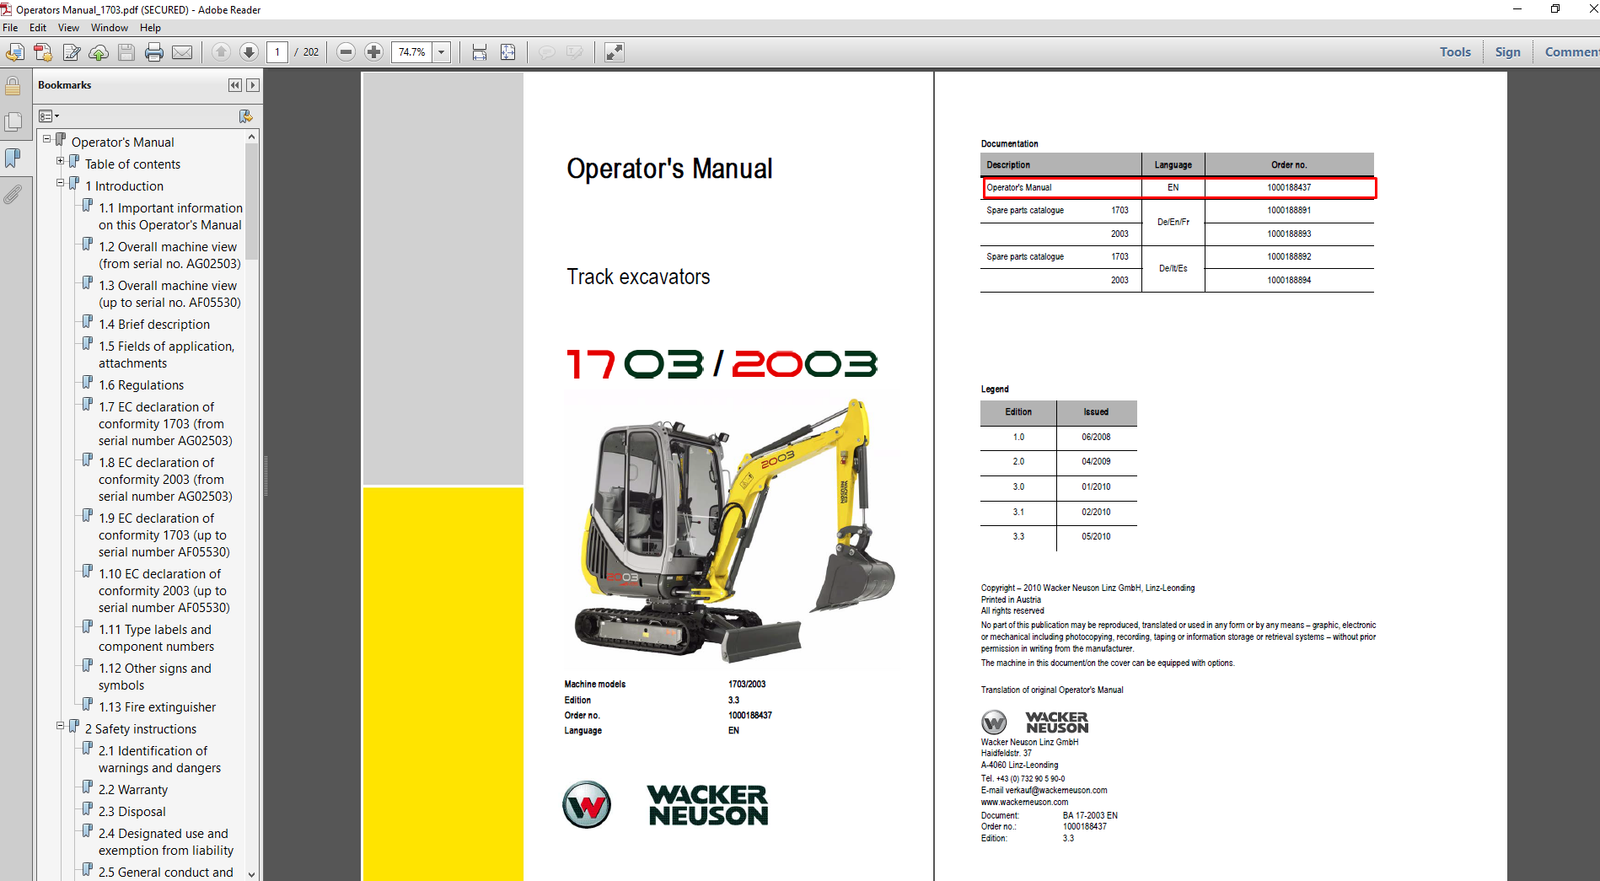Open the zoom percentage dropdown arrow
Screen dimensions: 1600x881
coord(441,52)
